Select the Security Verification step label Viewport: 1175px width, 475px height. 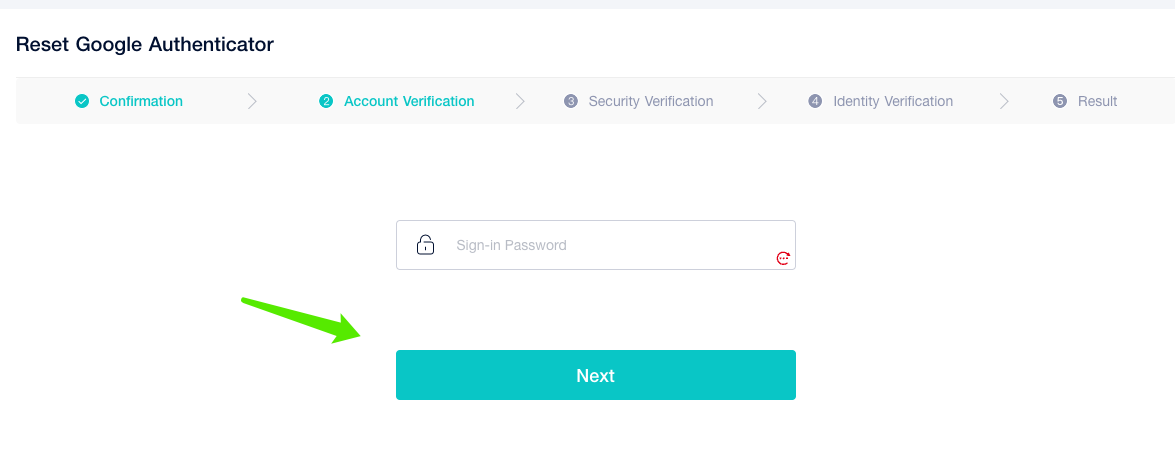[651, 101]
